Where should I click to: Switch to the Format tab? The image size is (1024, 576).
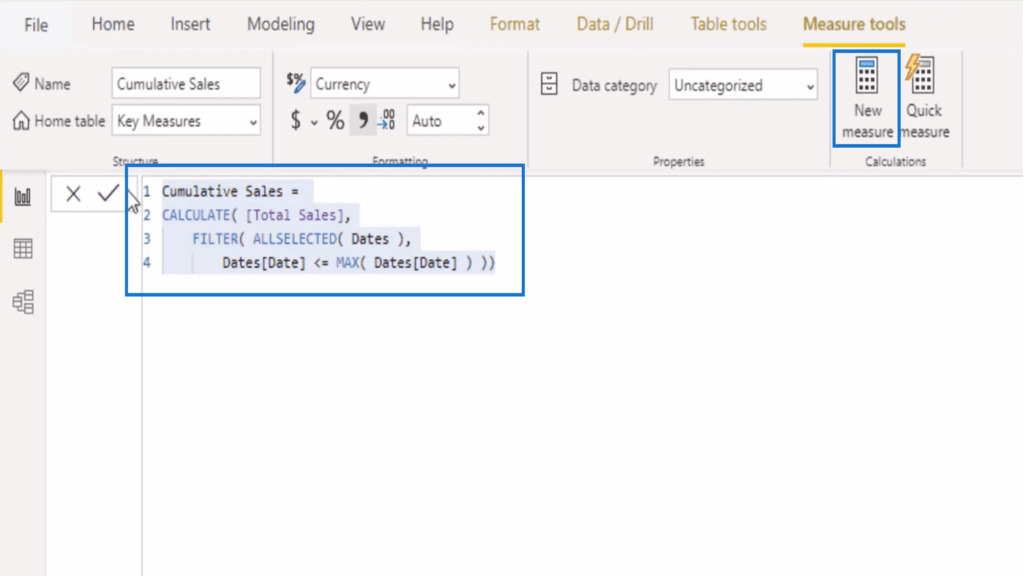(515, 24)
